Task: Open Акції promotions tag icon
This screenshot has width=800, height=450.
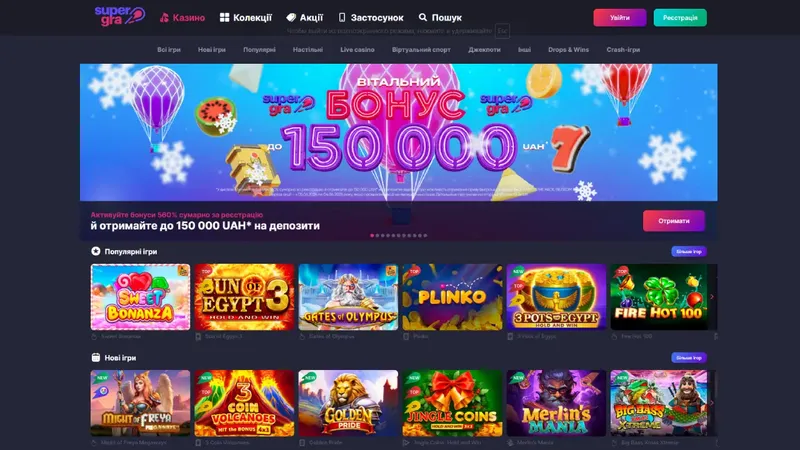Action: [291, 17]
